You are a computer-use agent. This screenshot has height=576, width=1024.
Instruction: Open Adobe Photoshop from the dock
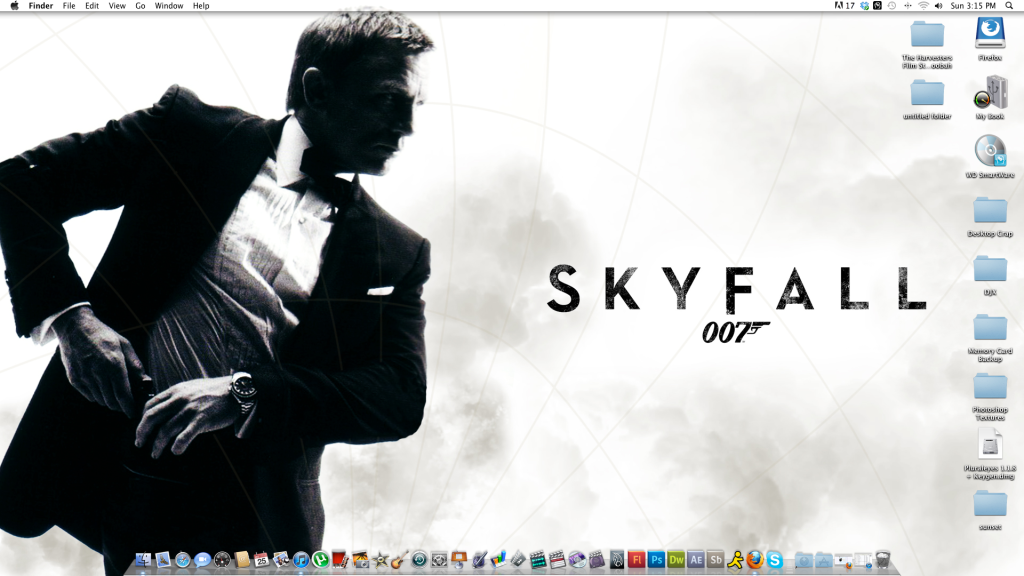click(x=656, y=560)
